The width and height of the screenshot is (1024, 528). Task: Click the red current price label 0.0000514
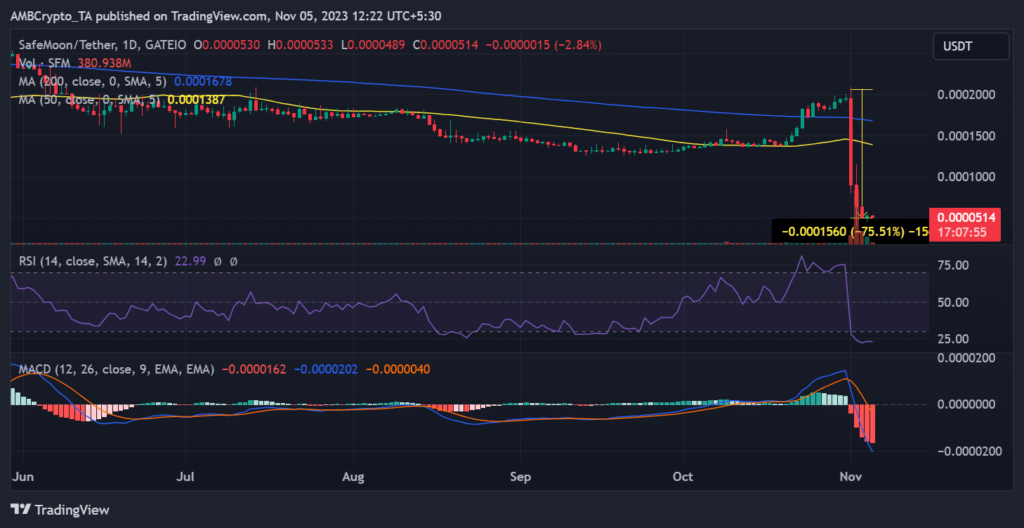pyautogui.click(x=961, y=217)
